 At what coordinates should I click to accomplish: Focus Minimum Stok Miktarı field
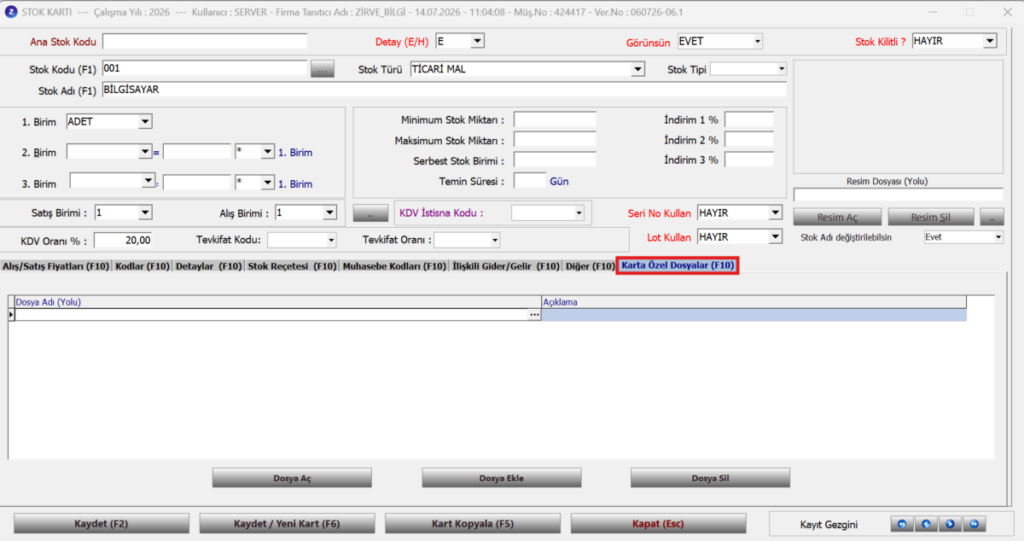pyautogui.click(x=554, y=120)
